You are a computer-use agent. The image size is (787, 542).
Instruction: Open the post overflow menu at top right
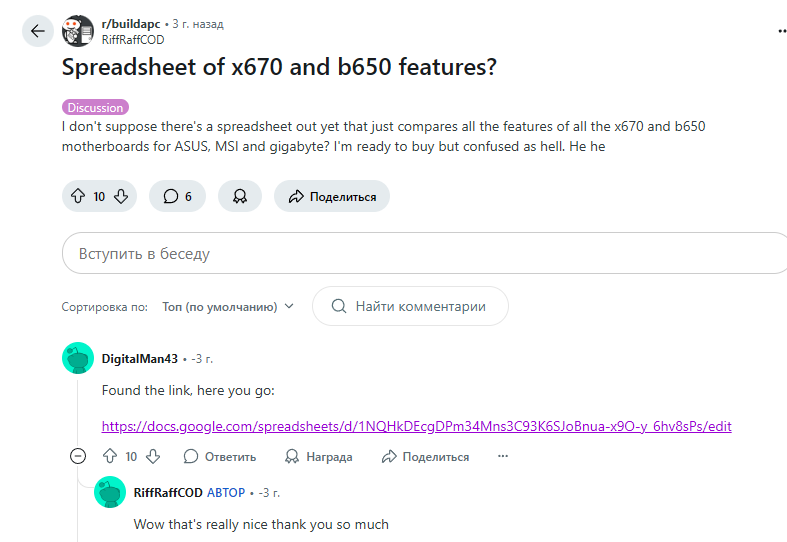point(782,31)
